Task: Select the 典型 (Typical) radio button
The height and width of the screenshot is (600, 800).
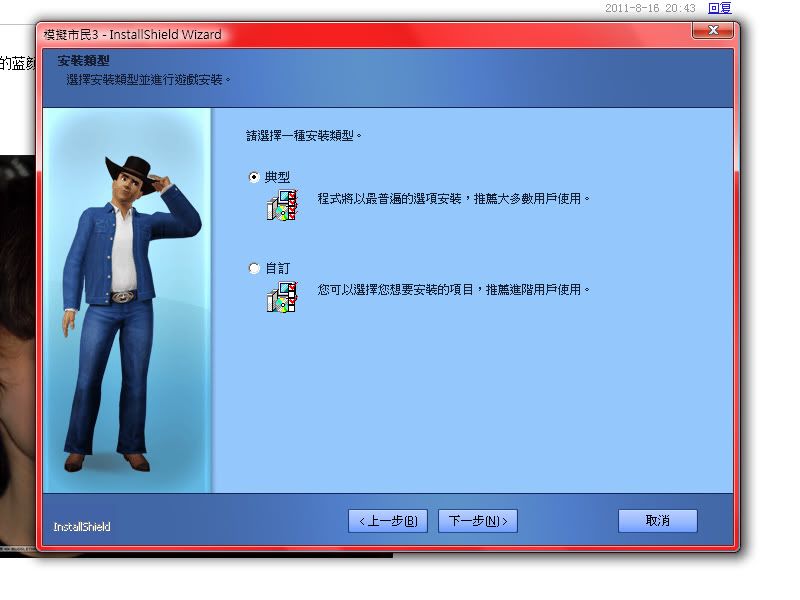Action: (x=254, y=177)
